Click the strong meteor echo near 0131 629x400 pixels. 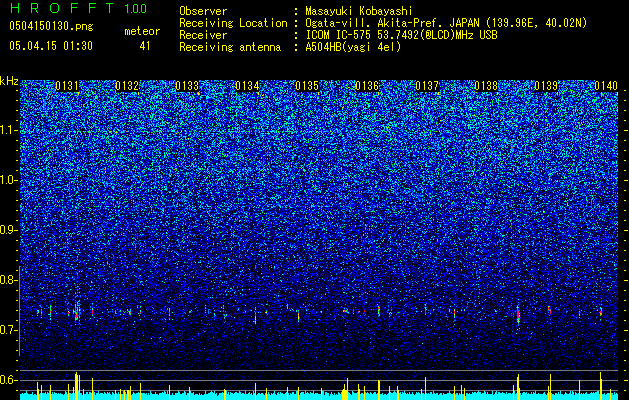pyautogui.click(x=77, y=312)
